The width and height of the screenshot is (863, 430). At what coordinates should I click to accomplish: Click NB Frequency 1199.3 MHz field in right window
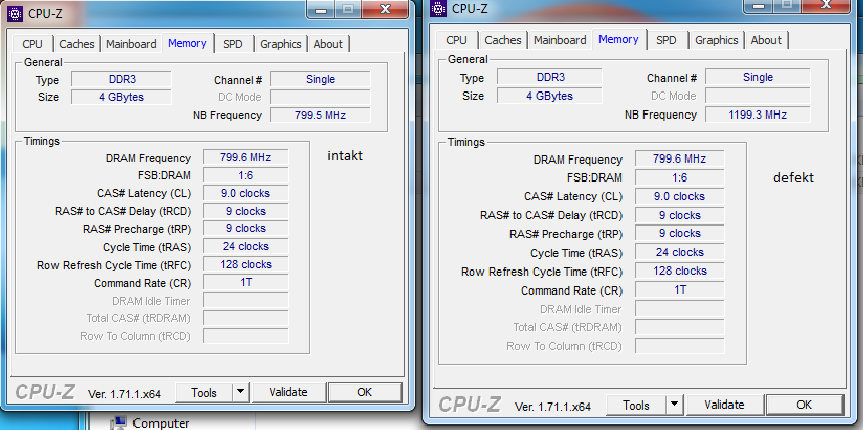757,115
